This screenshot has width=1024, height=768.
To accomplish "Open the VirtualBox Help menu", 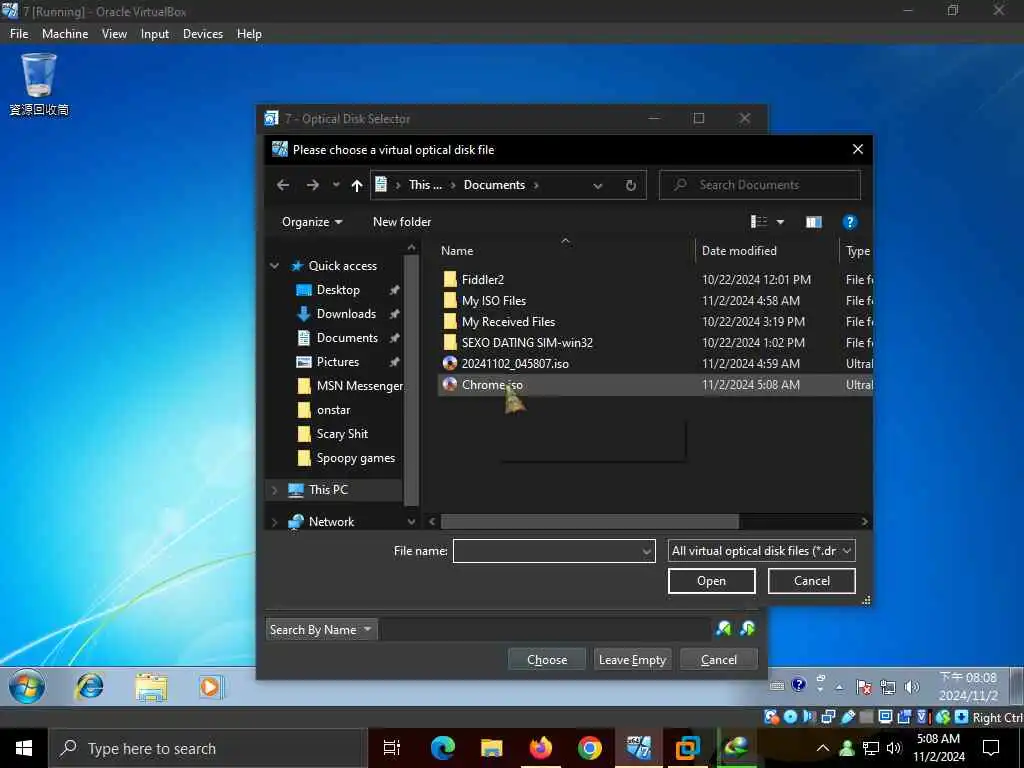I will (x=249, y=34).
